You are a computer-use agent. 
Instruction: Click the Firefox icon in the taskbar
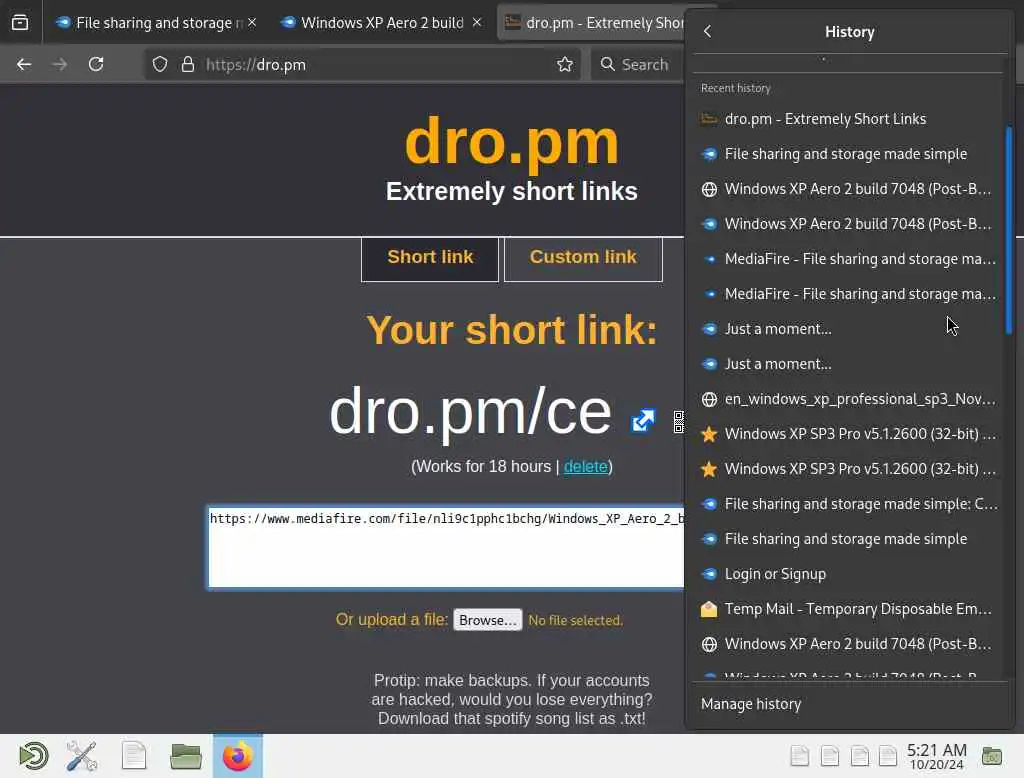238,756
